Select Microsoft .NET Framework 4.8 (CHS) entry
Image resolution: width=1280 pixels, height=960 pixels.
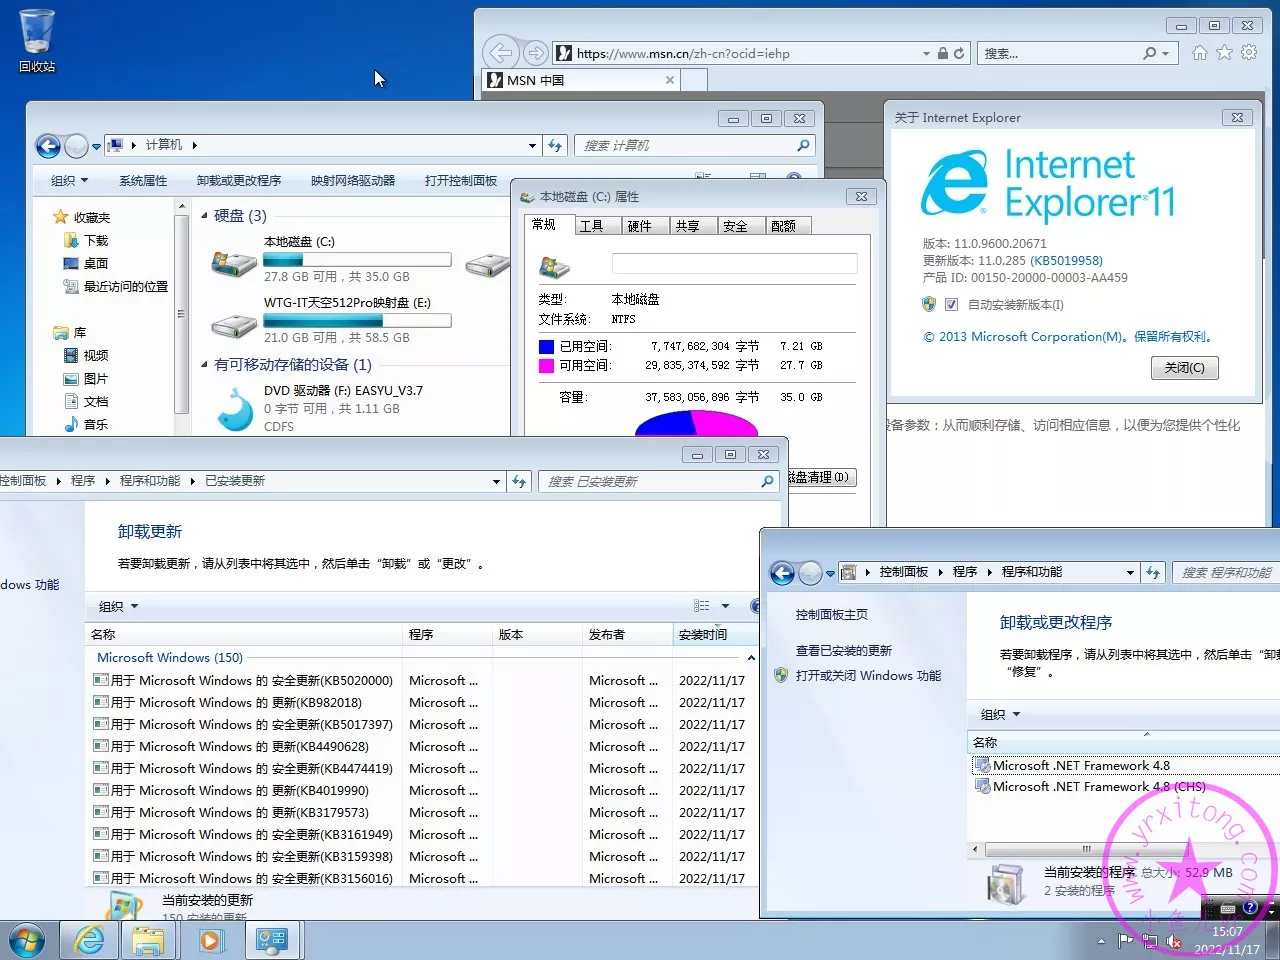[x=1090, y=786]
